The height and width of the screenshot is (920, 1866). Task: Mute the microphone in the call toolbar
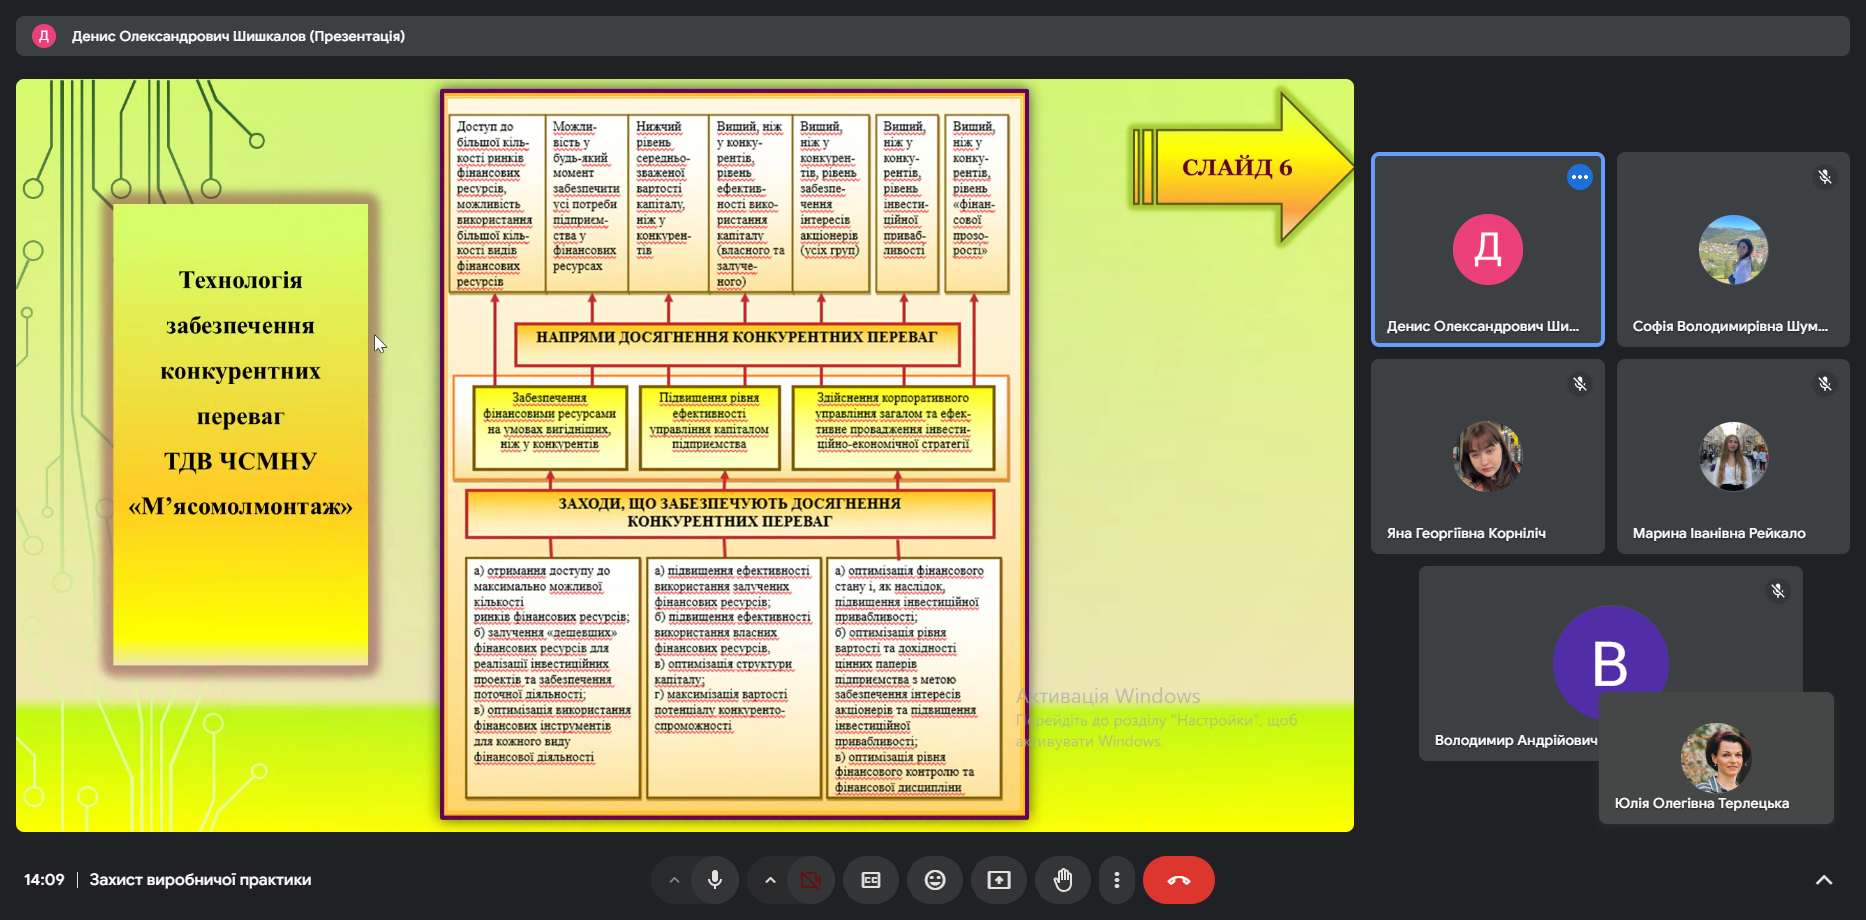[x=715, y=880]
